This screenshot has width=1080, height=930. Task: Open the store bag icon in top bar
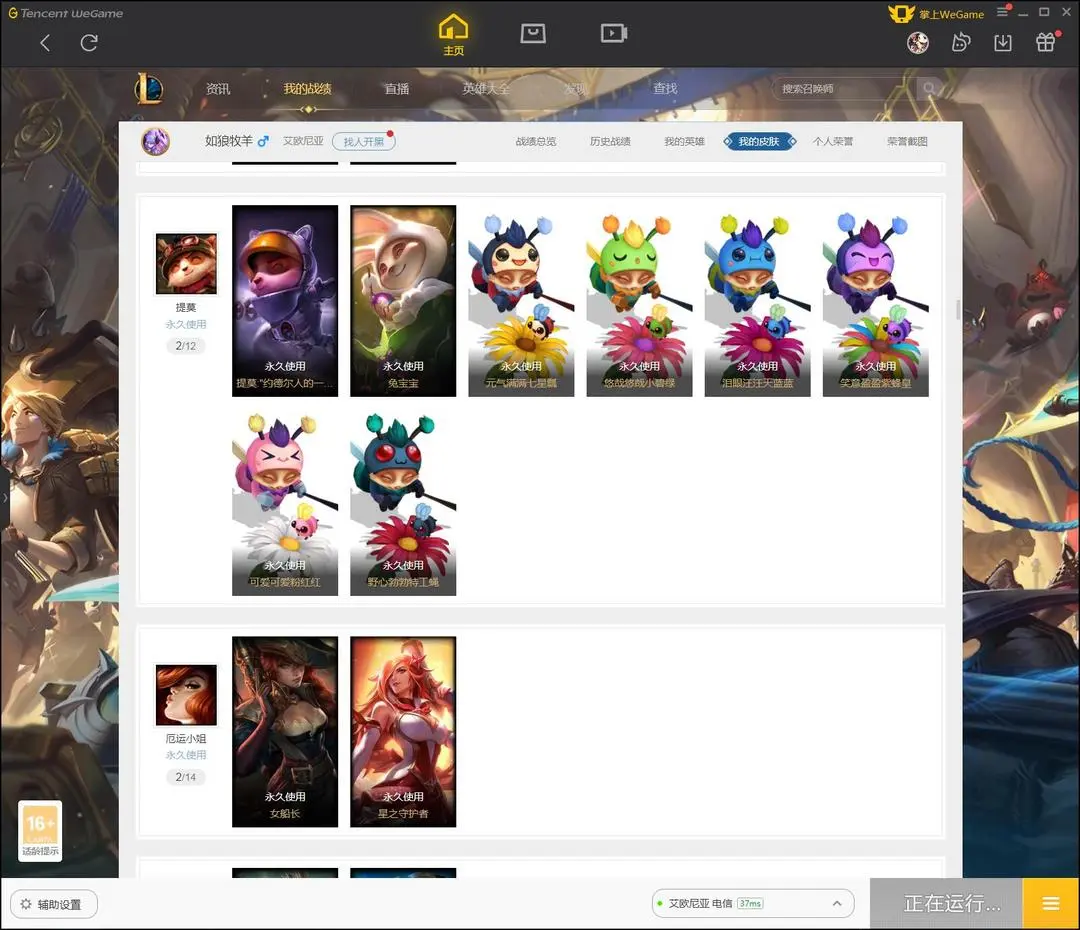coord(533,33)
